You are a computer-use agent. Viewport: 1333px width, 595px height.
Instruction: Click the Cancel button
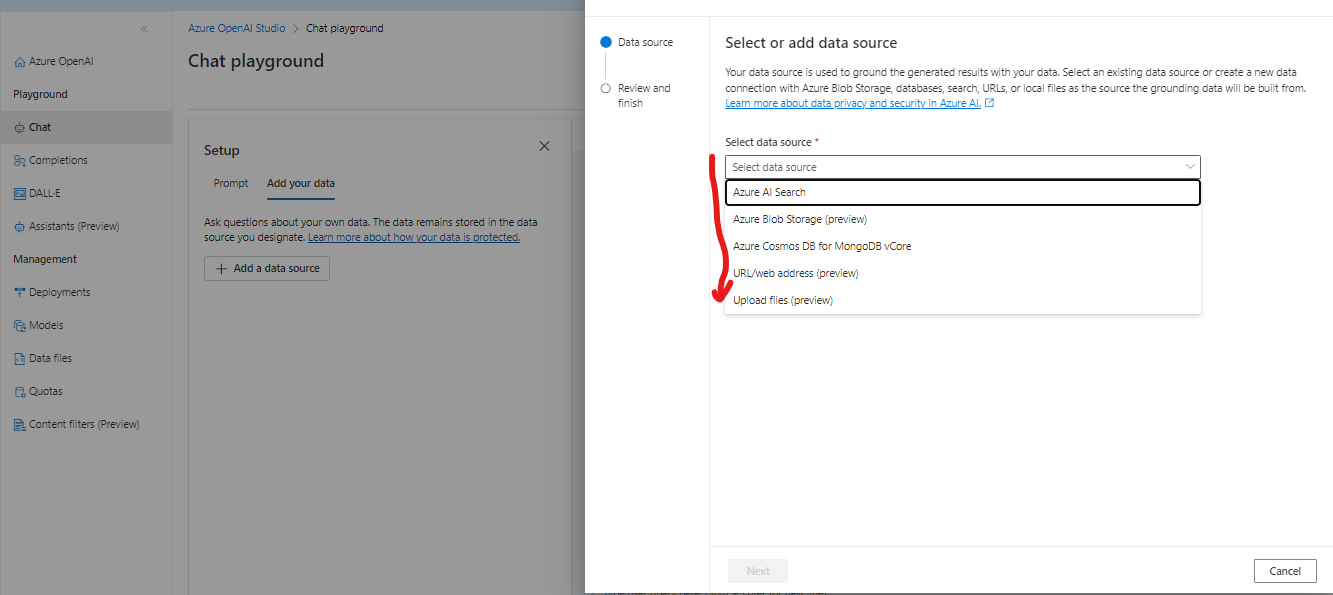tap(1285, 571)
